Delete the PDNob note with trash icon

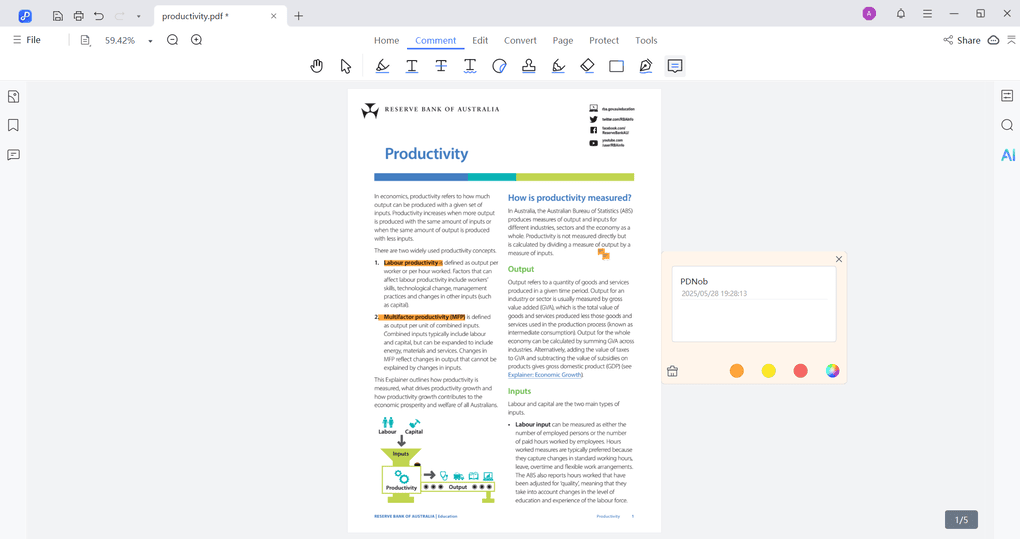[672, 371]
